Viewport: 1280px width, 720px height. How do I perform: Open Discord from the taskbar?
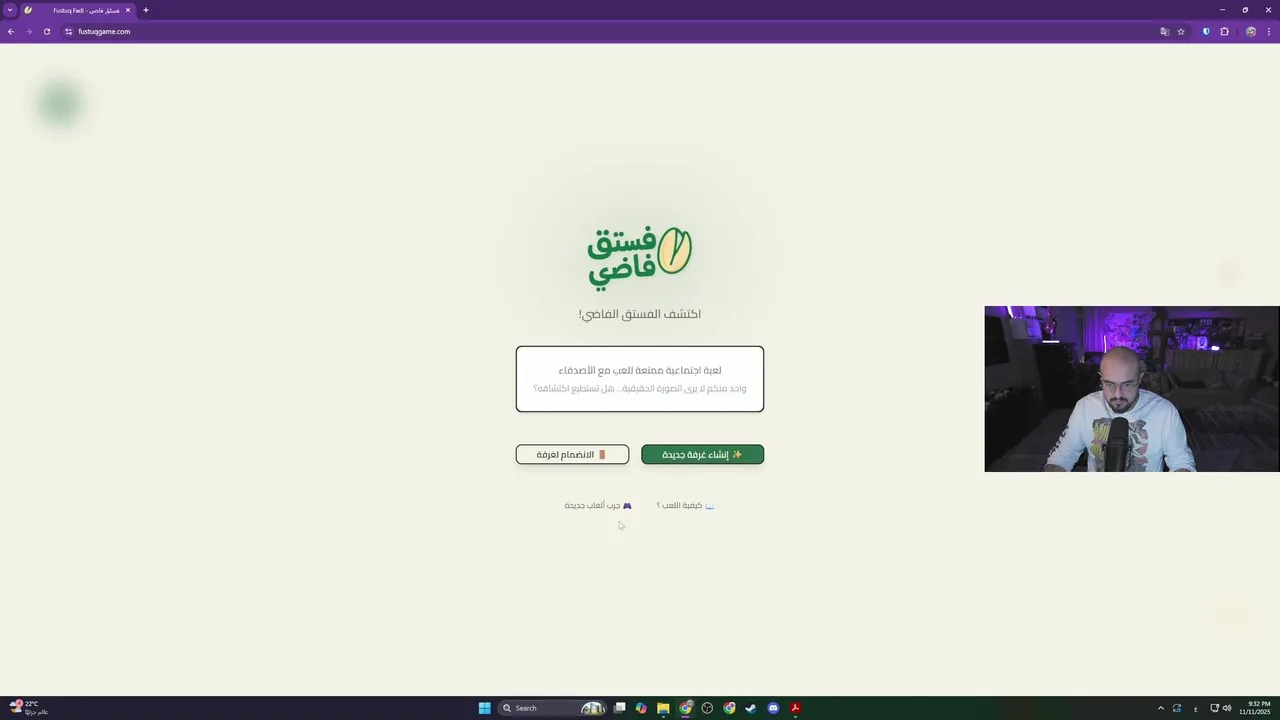[773, 708]
